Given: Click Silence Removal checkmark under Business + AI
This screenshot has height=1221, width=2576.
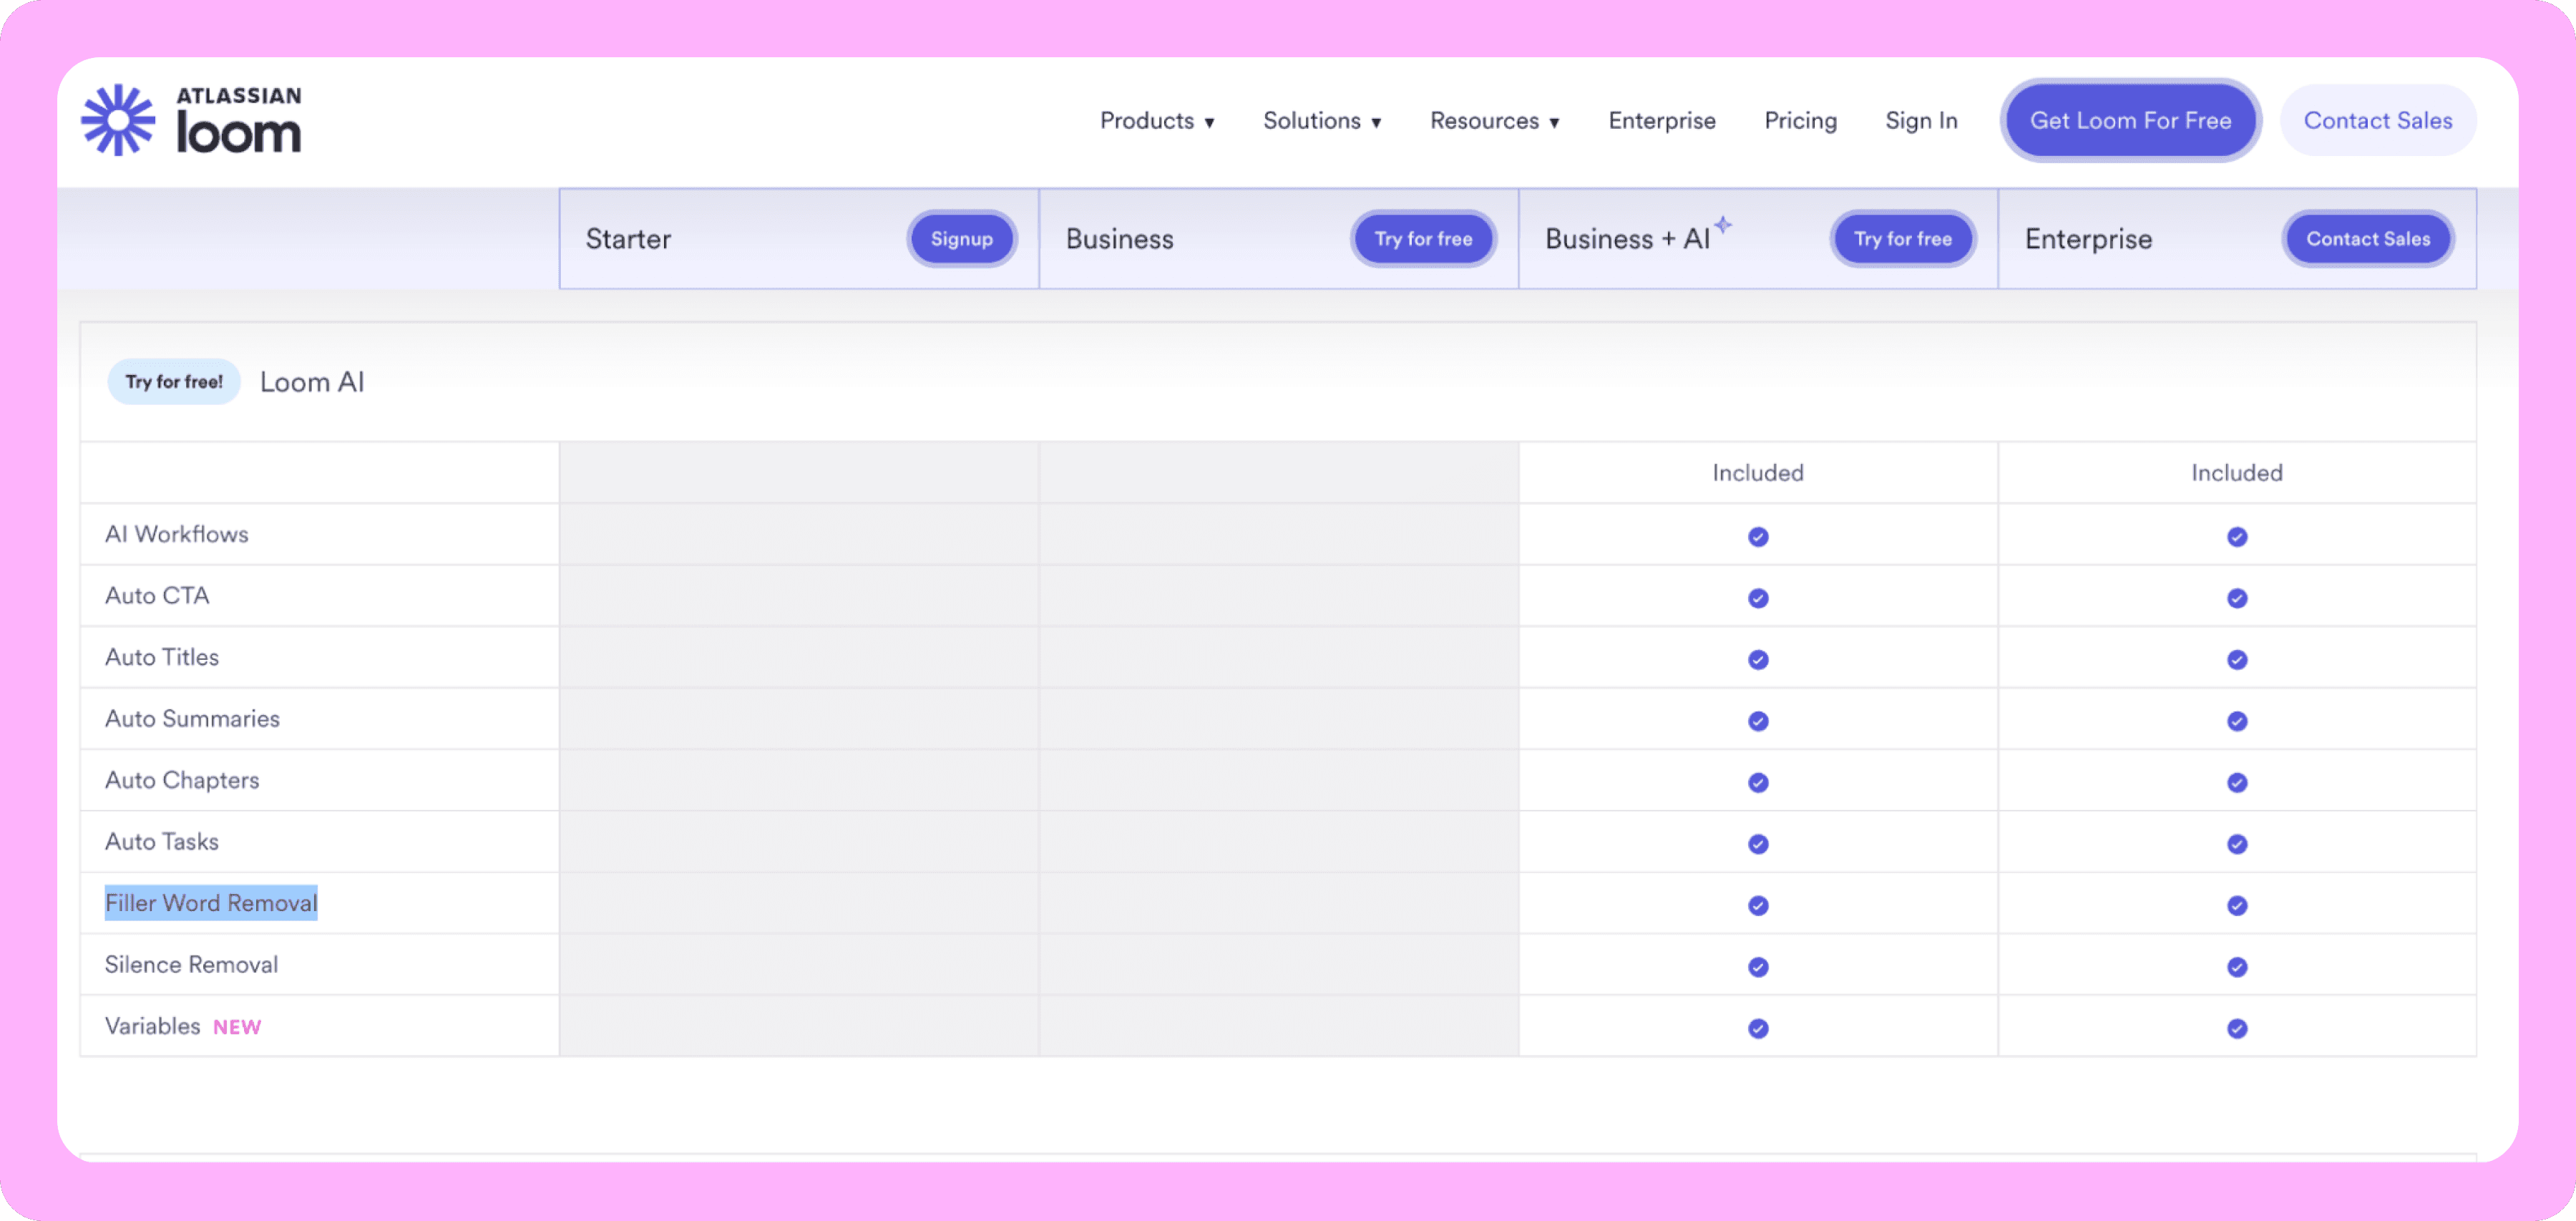Looking at the screenshot, I should (x=1757, y=967).
